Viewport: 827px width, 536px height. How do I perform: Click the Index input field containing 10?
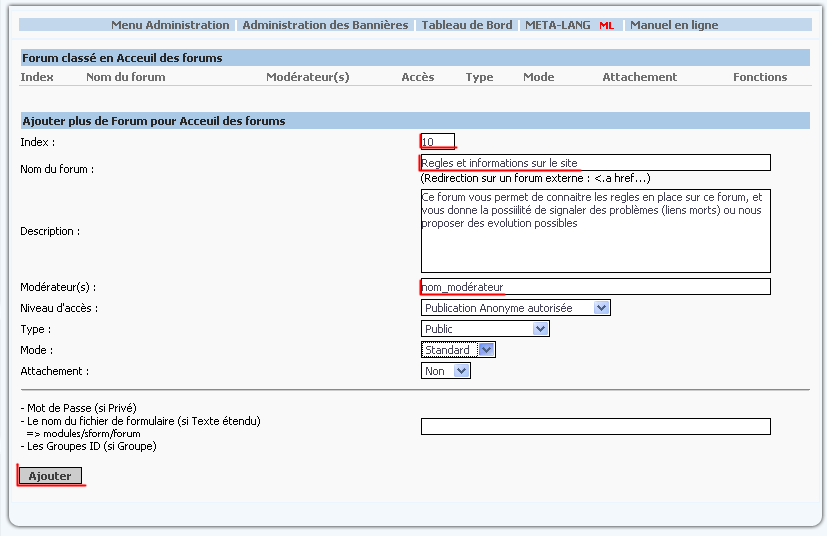[x=438, y=142]
